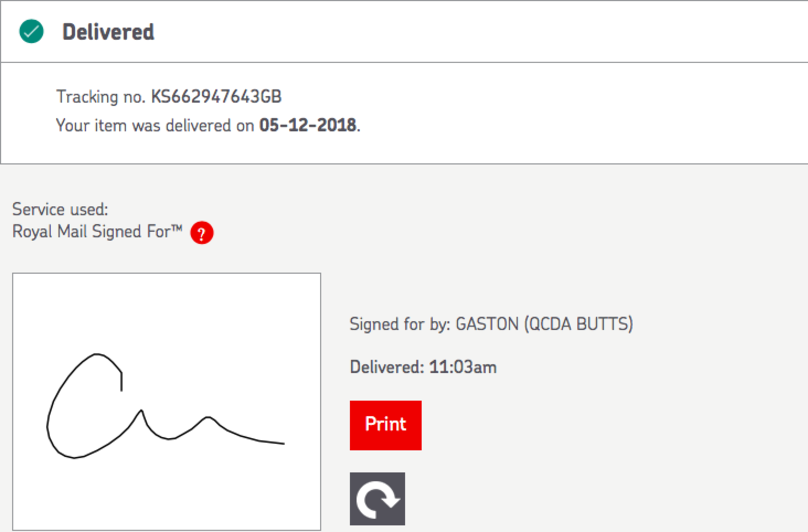Click the QCDA BUTTS text in parentheses
The height and width of the screenshot is (532, 808).
pyautogui.click(x=579, y=324)
